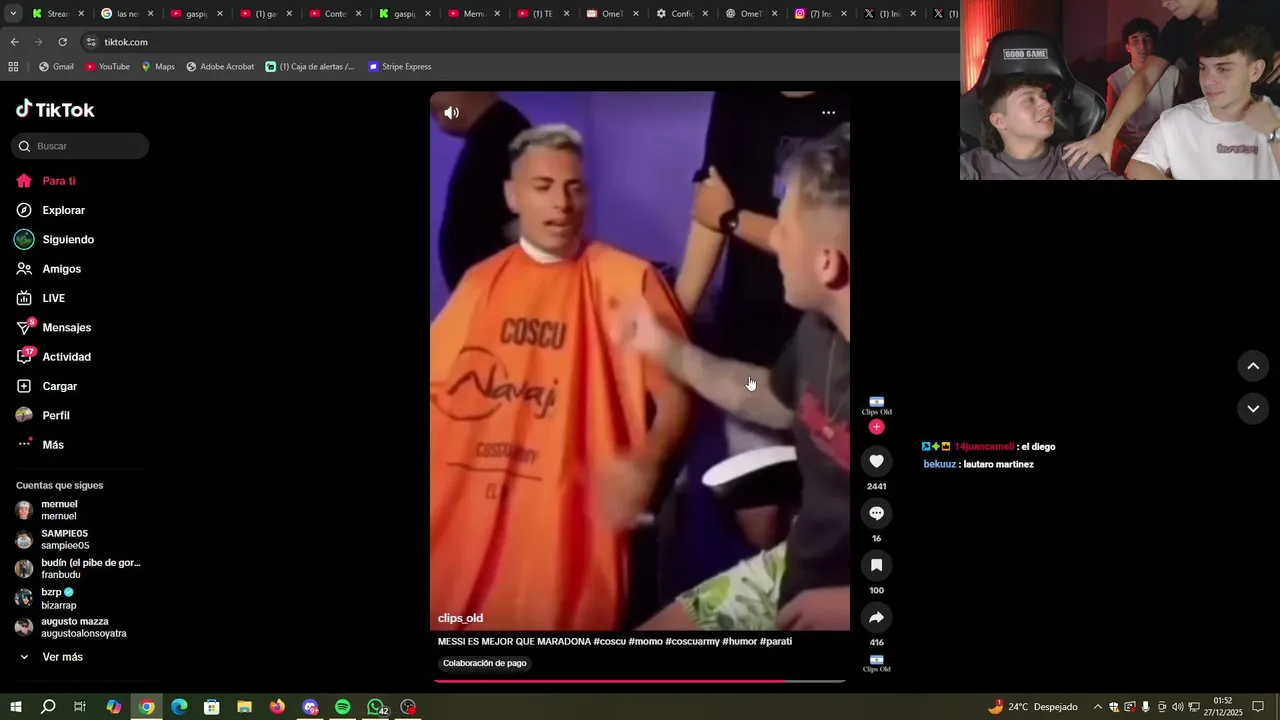Expand followed accounts with Ver más
Screen dimensions: 1280x720
pyautogui.click(x=52, y=657)
